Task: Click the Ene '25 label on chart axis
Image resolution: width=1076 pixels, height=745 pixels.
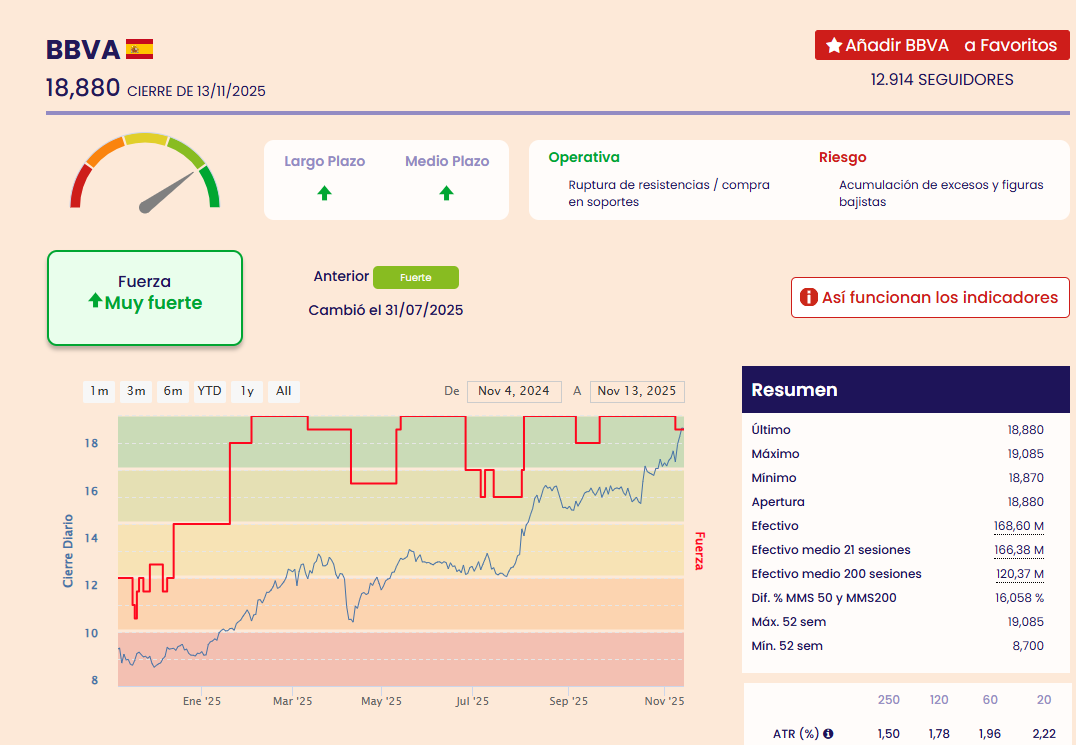Action: (x=202, y=701)
